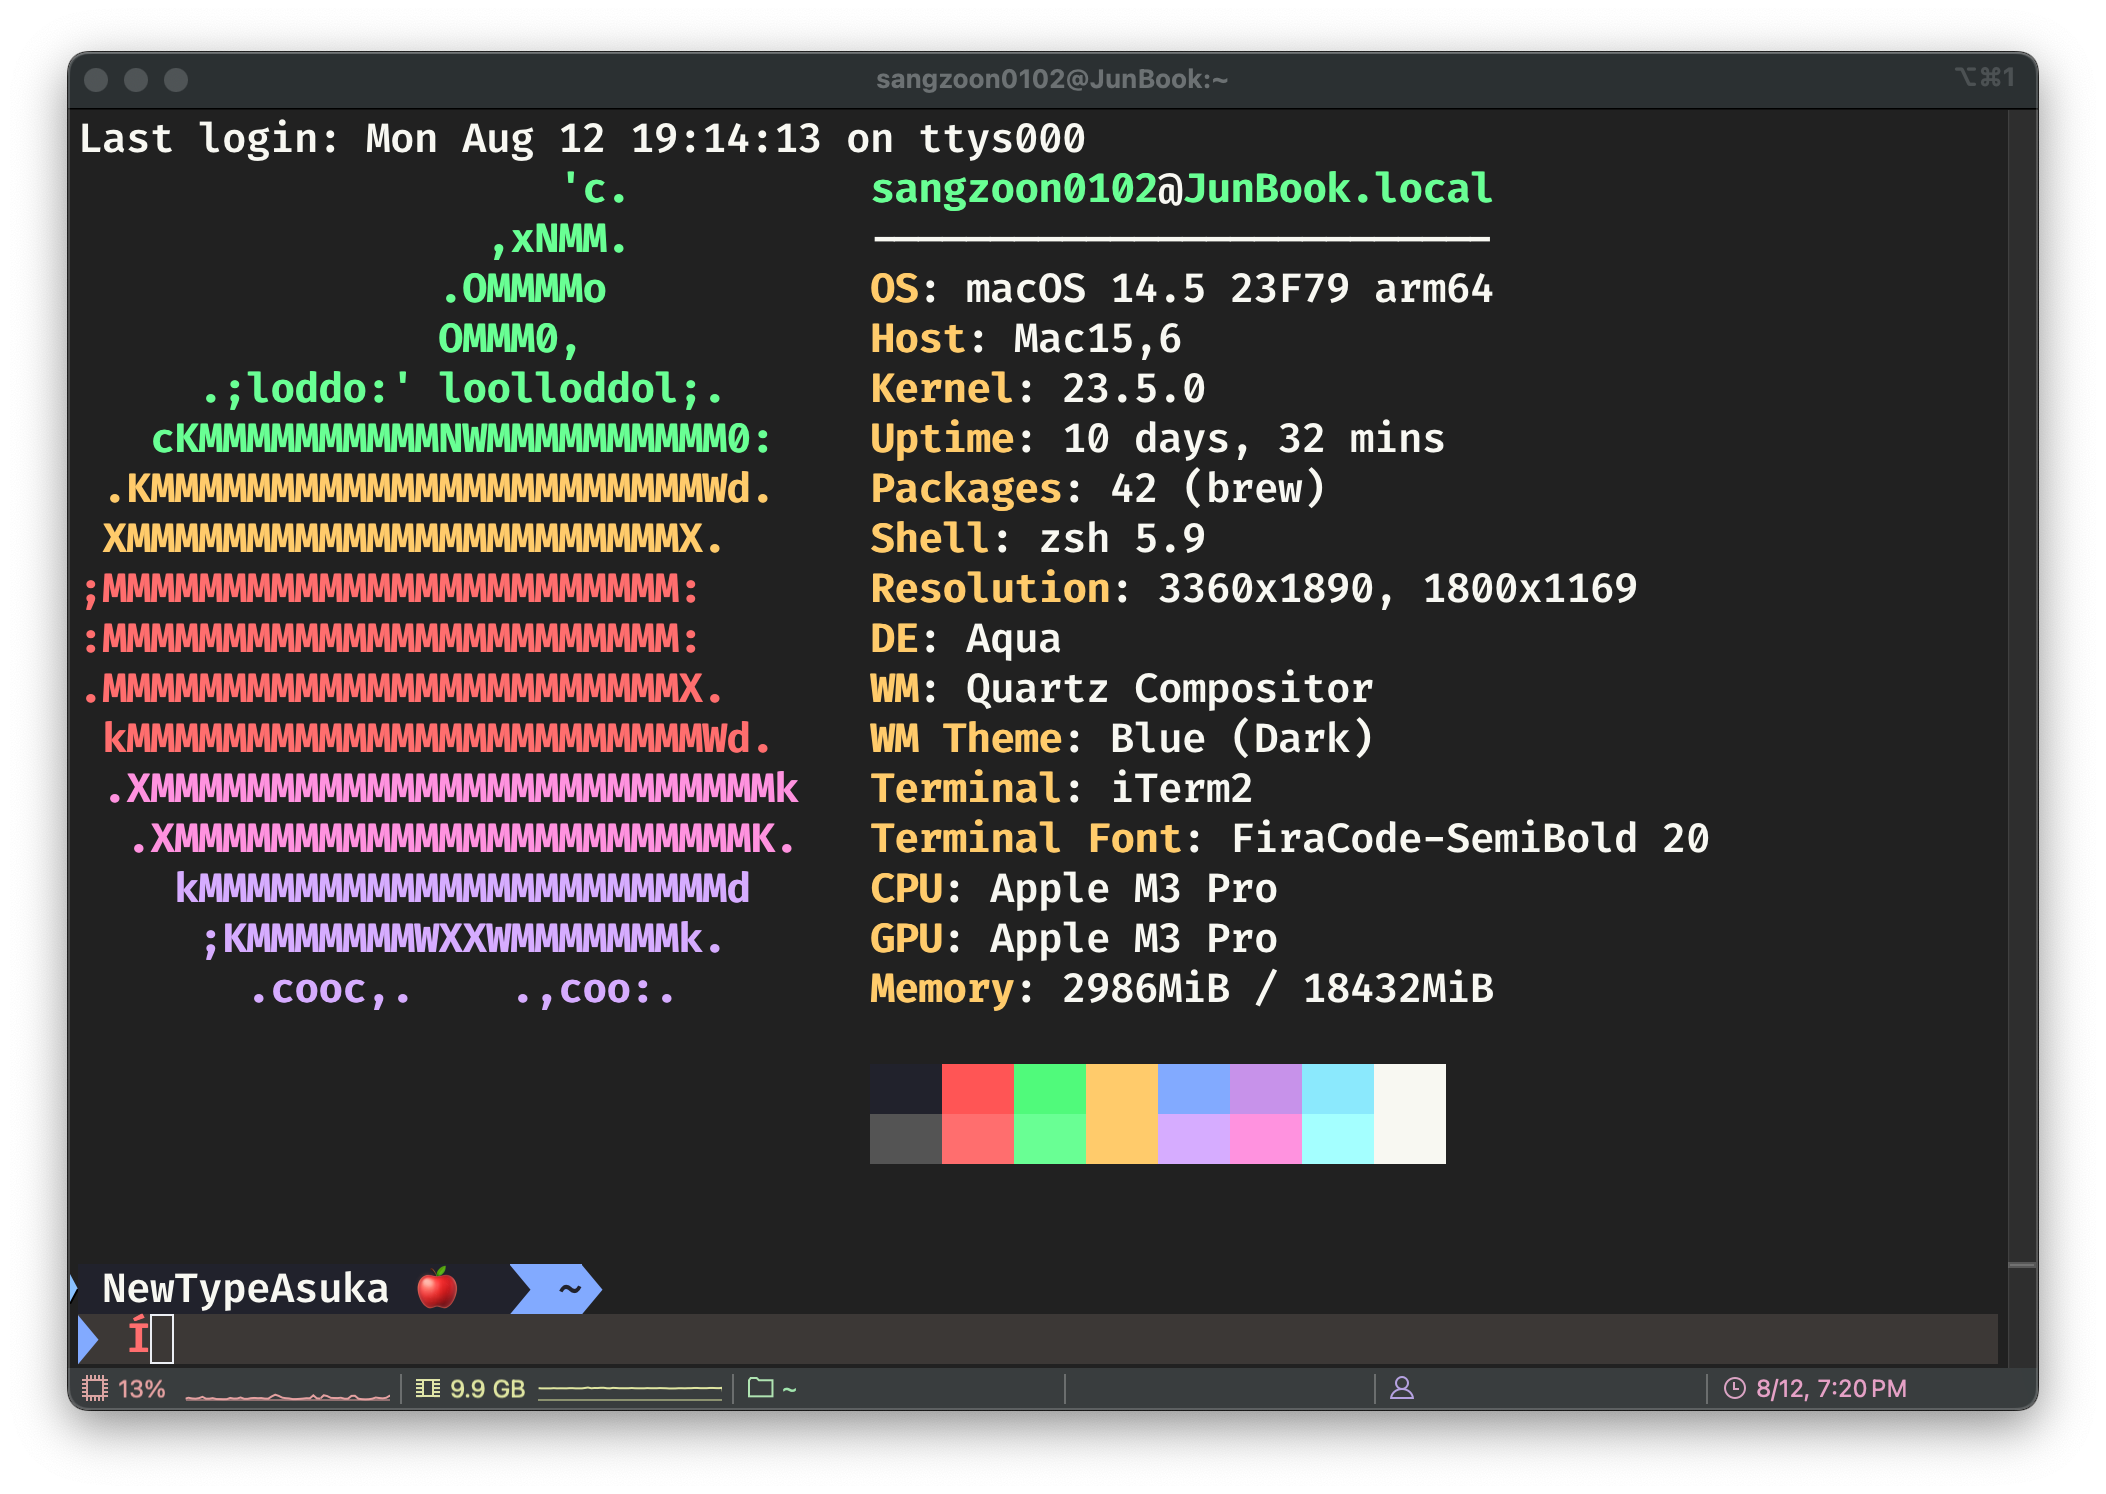The image size is (2106, 1494).
Task: Click the Shell: zsh 5.9 line
Action: [x=1038, y=539]
